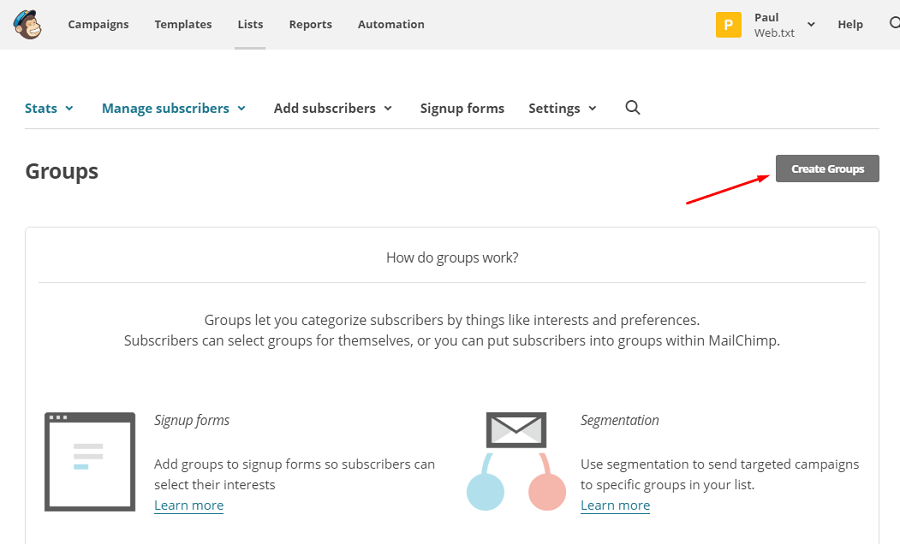This screenshot has height=544, width=900.
Task: Expand the Stats dropdown
Action: coord(49,108)
